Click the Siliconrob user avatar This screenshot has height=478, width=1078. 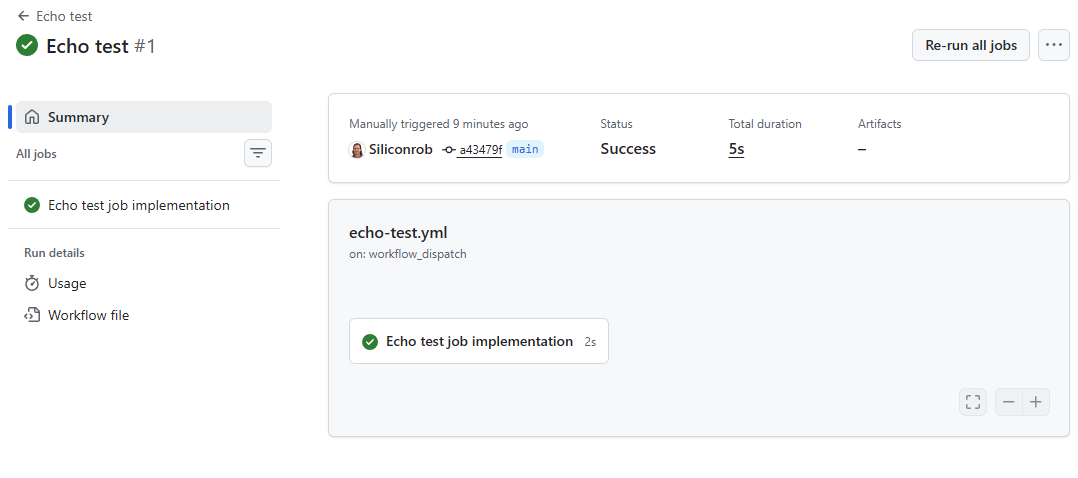pyautogui.click(x=356, y=149)
